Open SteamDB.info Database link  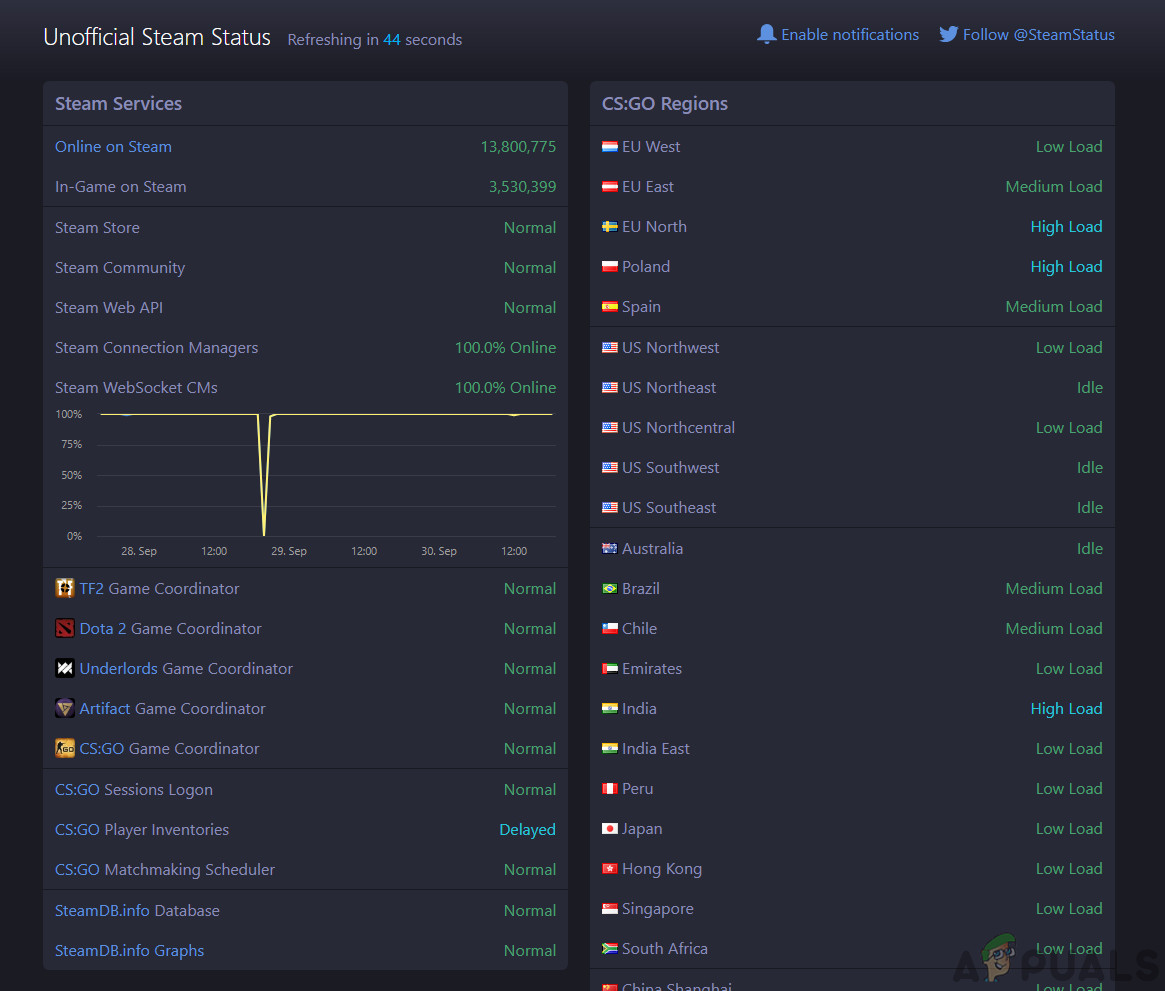click(137, 911)
